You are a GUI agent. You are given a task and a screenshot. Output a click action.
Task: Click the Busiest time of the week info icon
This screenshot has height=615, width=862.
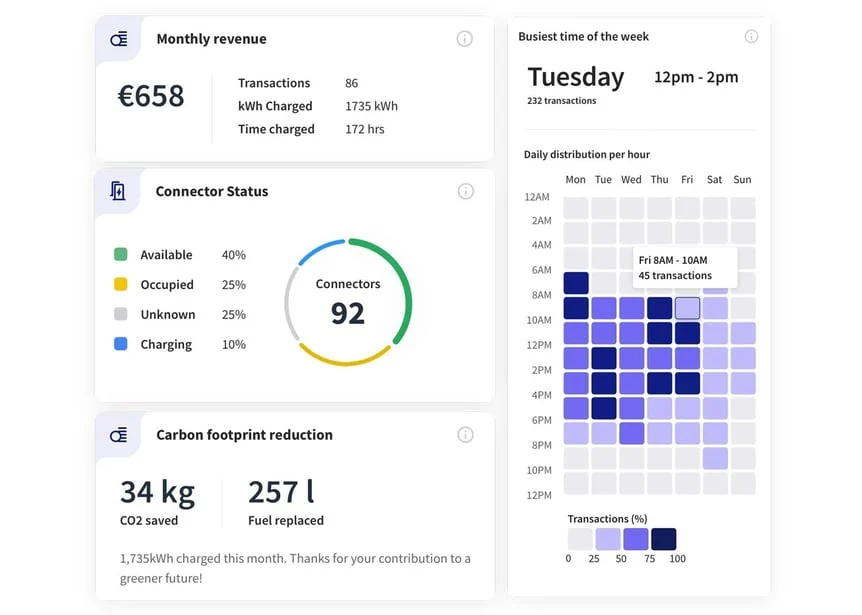tap(751, 37)
